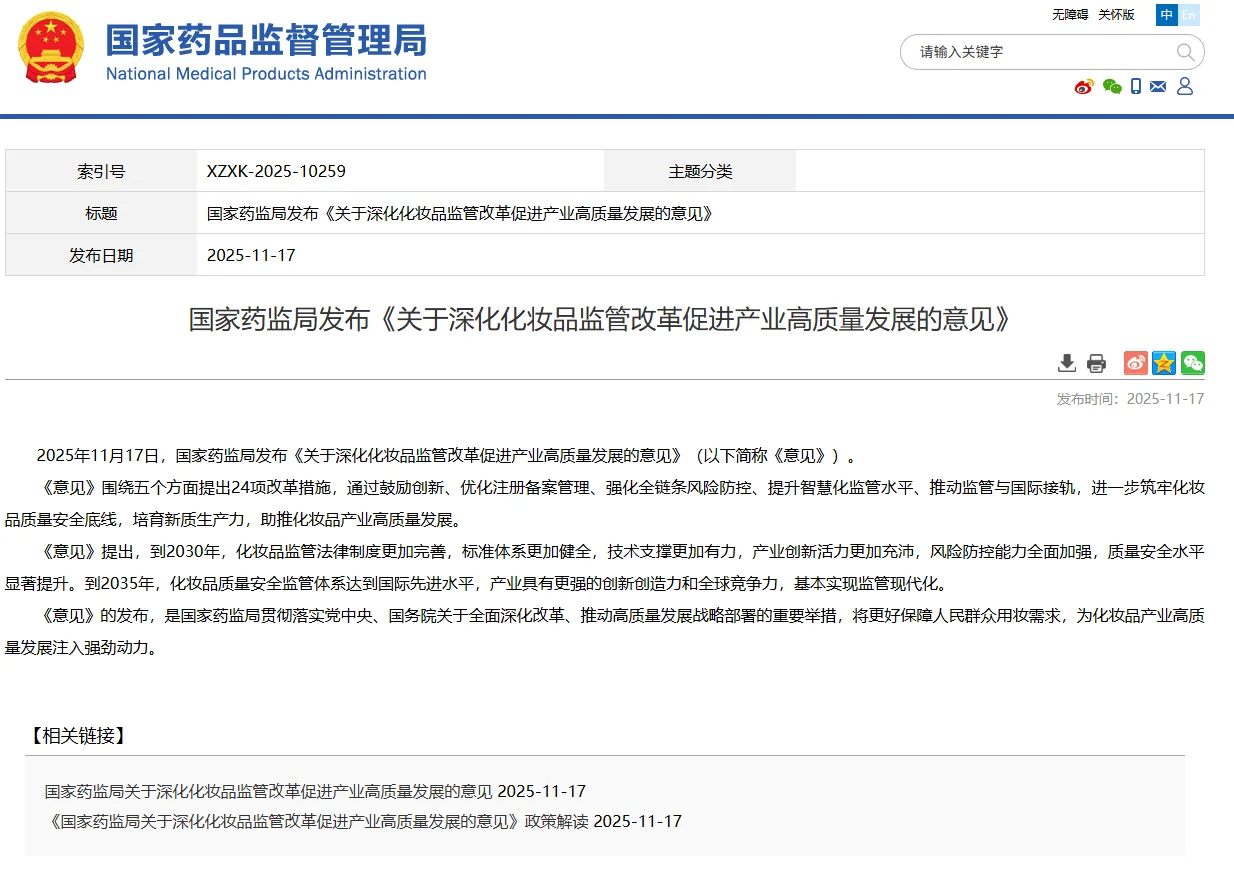Select the 中 language tab
1234x882 pixels.
click(1165, 15)
